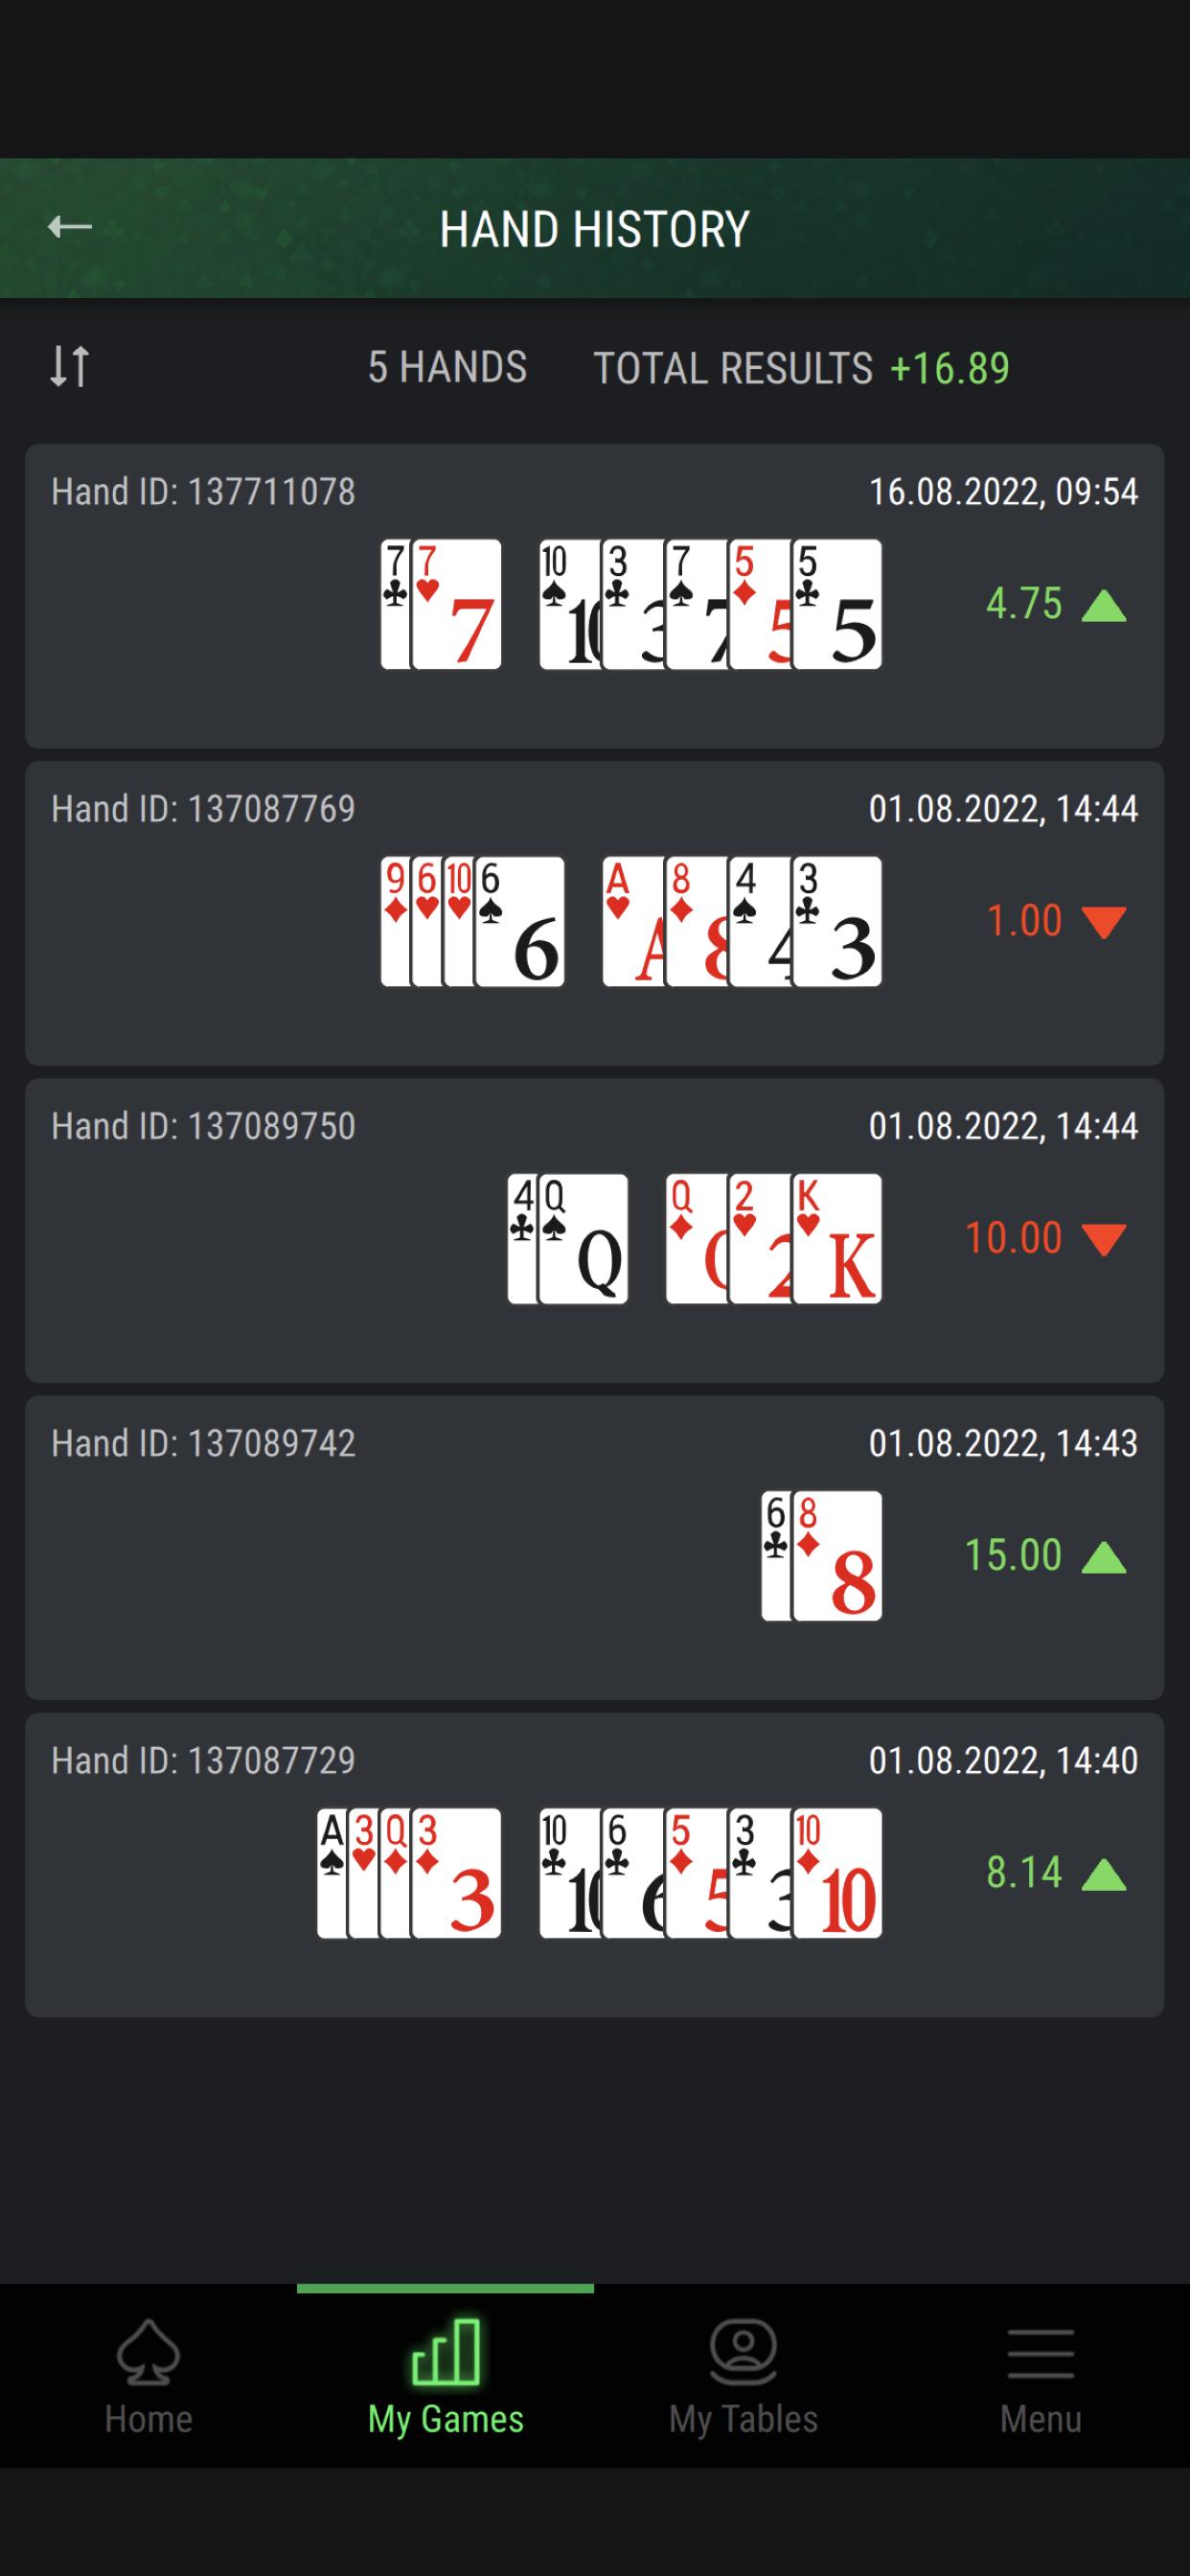Click red down arrow beside 1.00
This screenshot has height=2576, width=1190.
(x=1104, y=923)
